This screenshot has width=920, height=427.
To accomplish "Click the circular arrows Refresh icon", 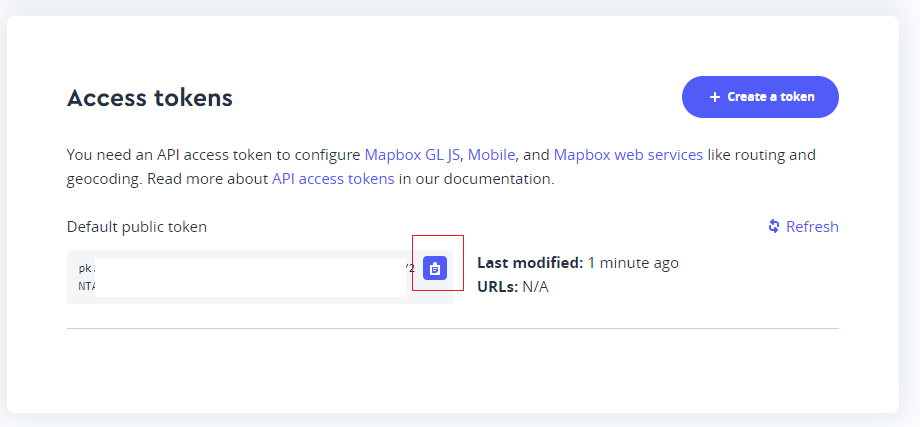I will click(x=774, y=226).
